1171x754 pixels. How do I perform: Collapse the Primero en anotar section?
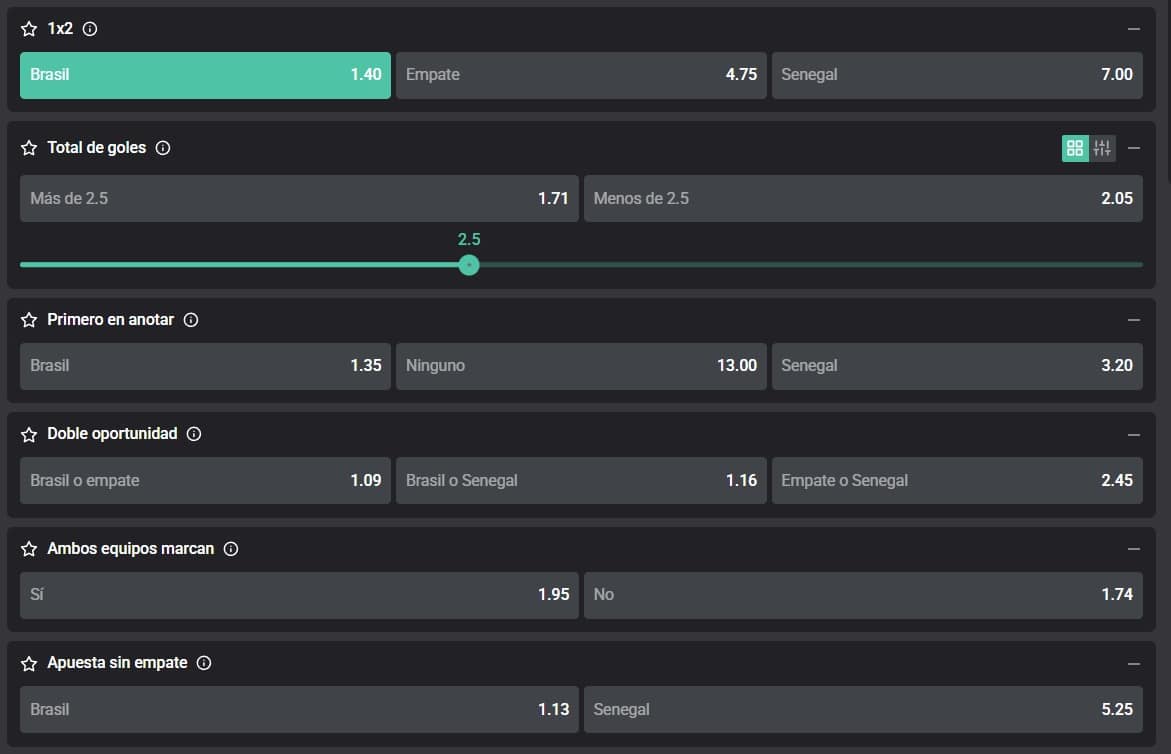pyautogui.click(x=1133, y=320)
